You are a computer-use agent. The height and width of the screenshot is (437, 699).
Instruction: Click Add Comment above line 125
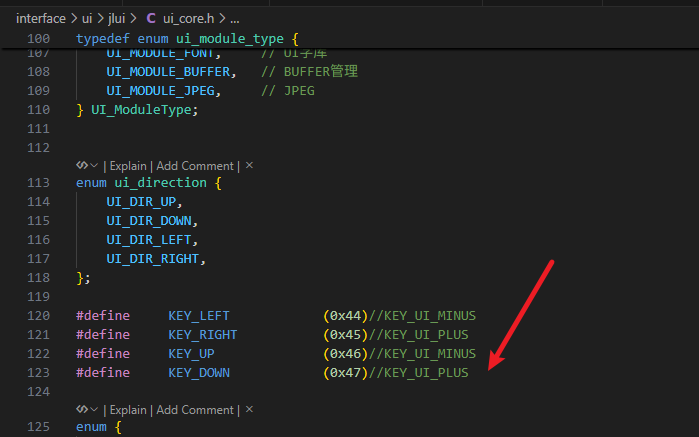pos(195,410)
